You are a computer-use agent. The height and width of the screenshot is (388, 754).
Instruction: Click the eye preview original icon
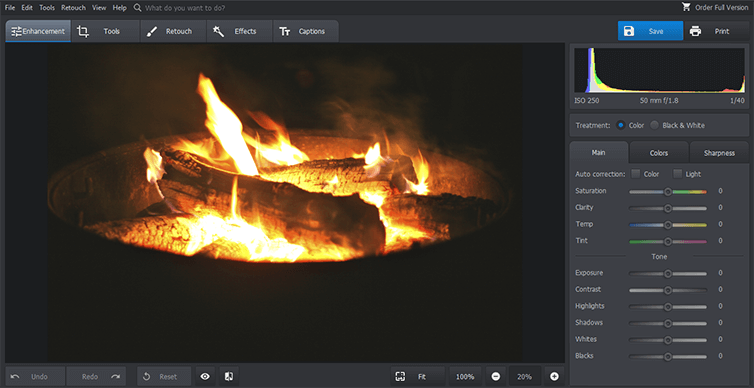pos(205,376)
